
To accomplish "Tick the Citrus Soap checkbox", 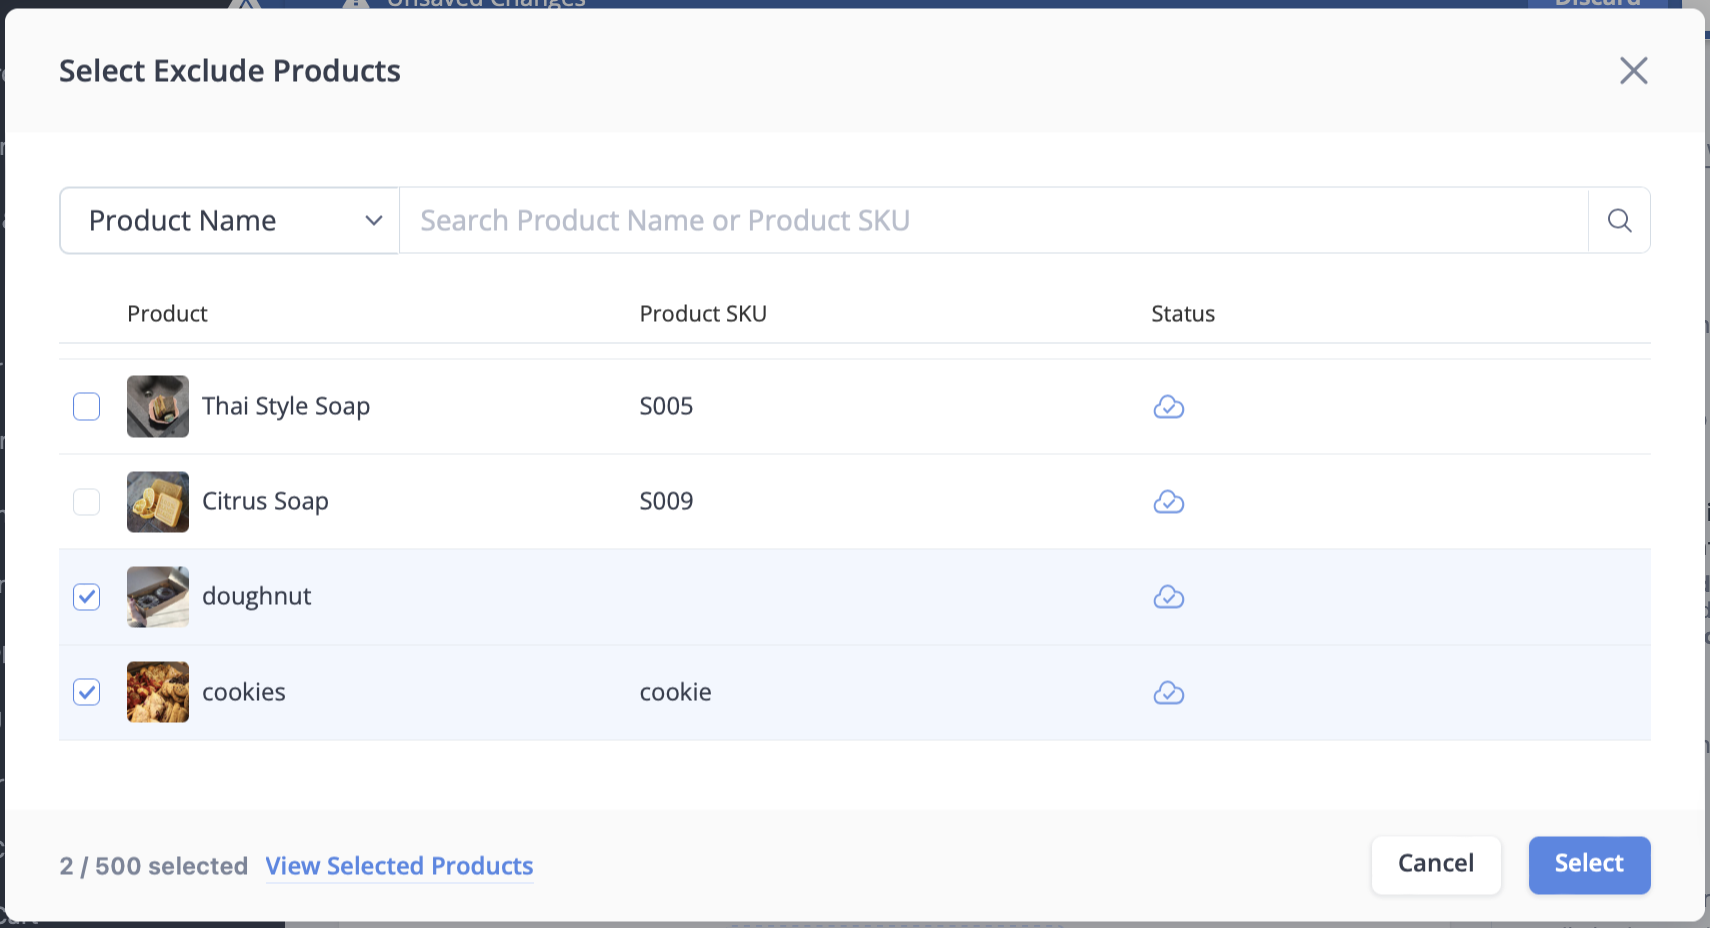I will tap(87, 502).
